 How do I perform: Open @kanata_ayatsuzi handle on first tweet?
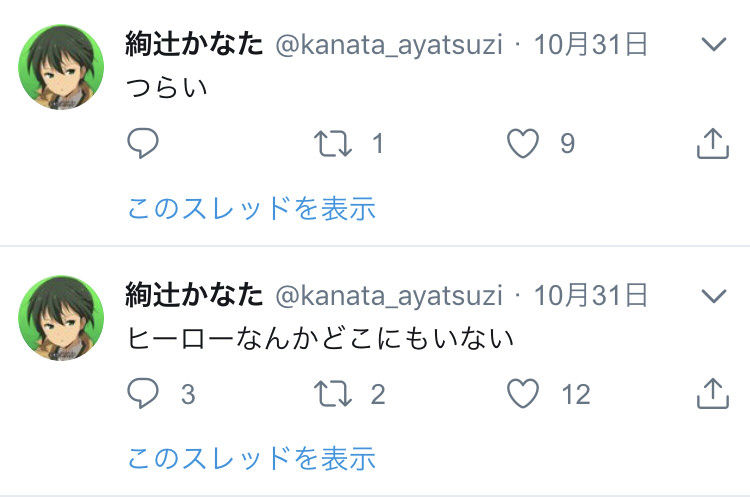(x=389, y=45)
